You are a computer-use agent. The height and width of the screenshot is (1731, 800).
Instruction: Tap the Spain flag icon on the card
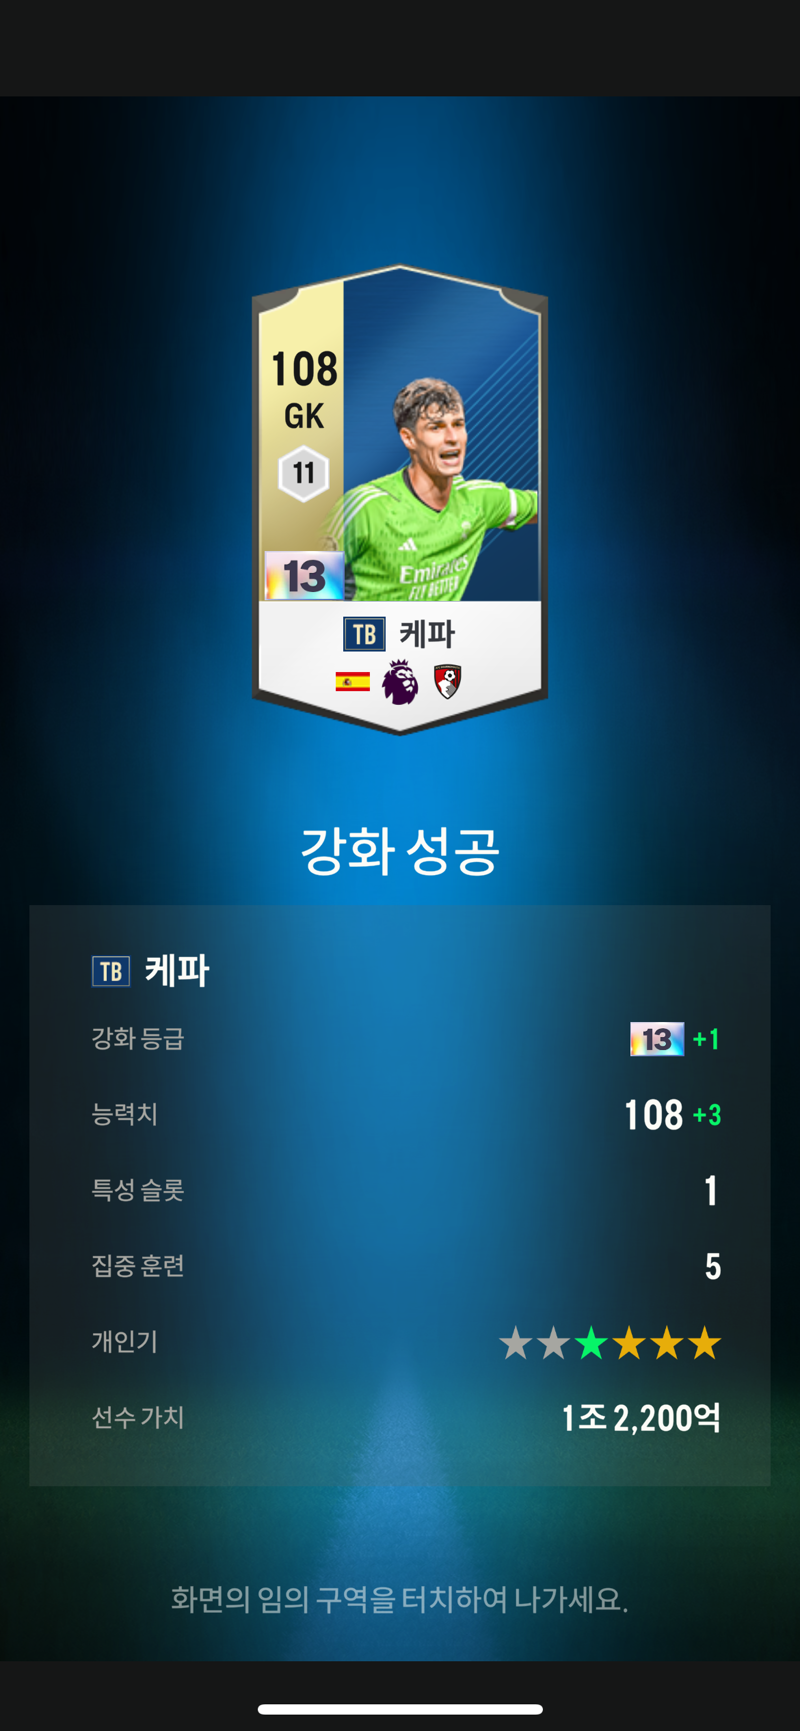[x=352, y=683]
